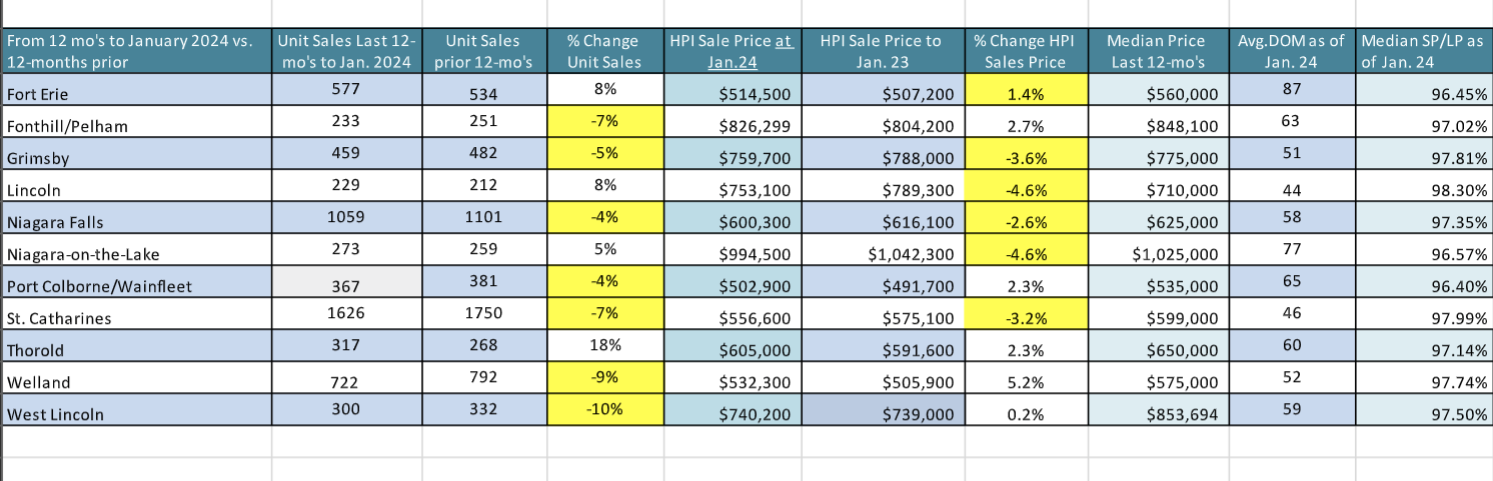Select St. Catharines prior sales cell 1750
This screenshot has height=481, width=1493.
(484, 318)
